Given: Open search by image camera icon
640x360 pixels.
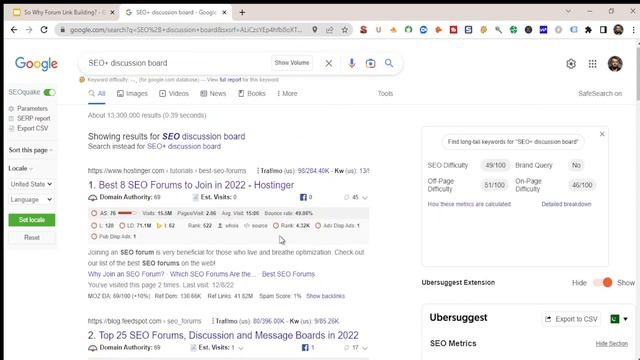Looking at the screenshot, I should tap(370, 63).
